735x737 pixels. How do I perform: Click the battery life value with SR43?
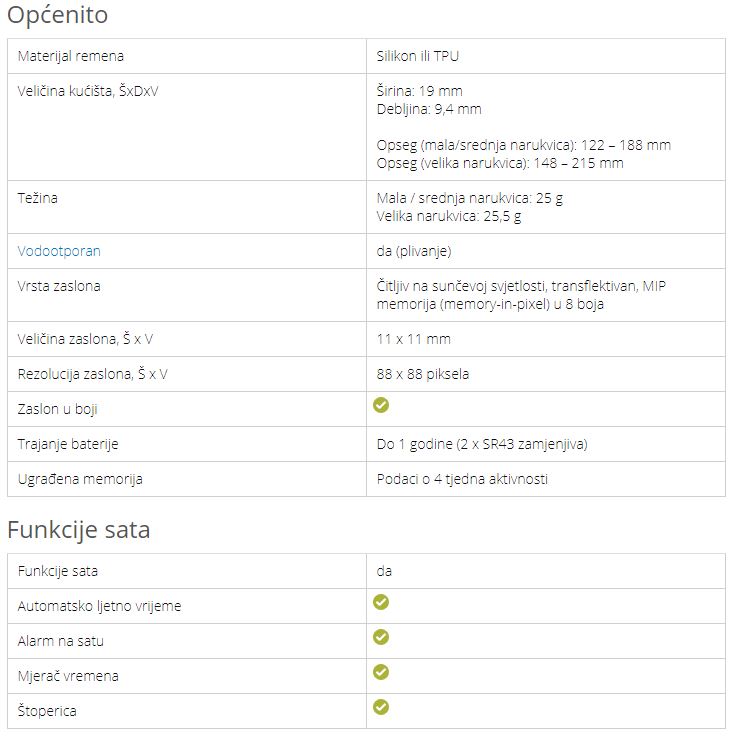point(481,444)
